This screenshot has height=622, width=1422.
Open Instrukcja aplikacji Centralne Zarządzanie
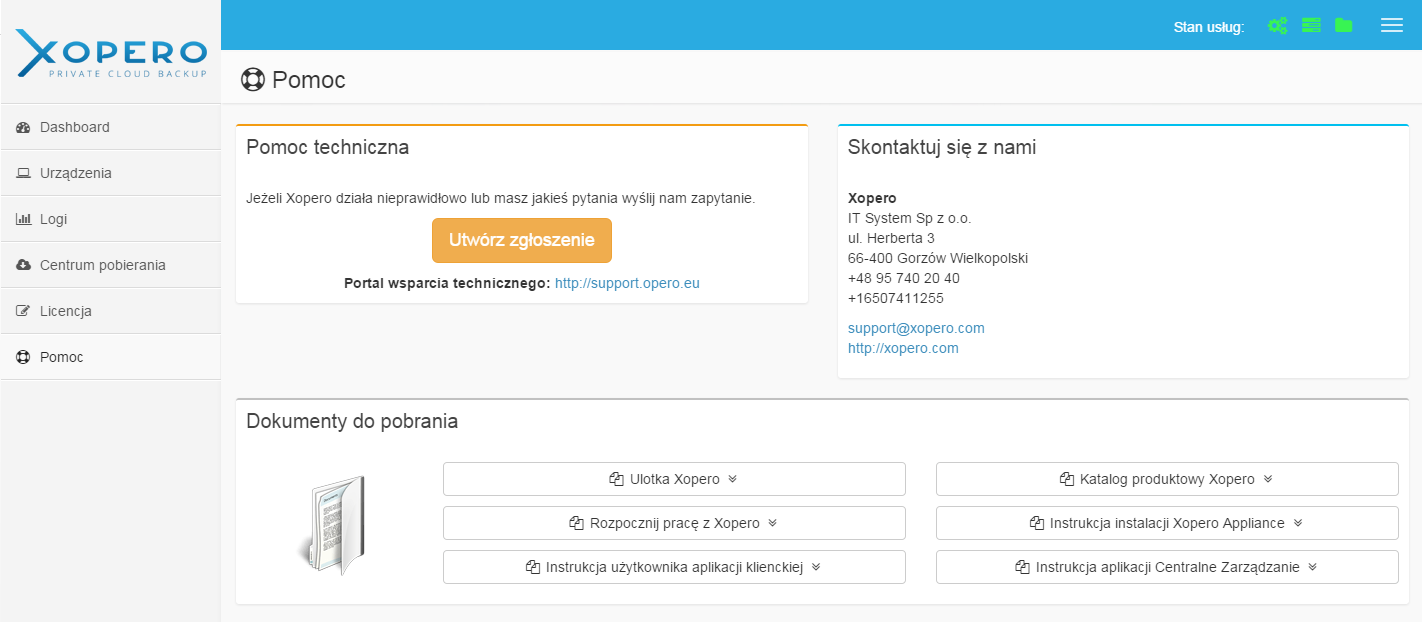pos(1167,567)
